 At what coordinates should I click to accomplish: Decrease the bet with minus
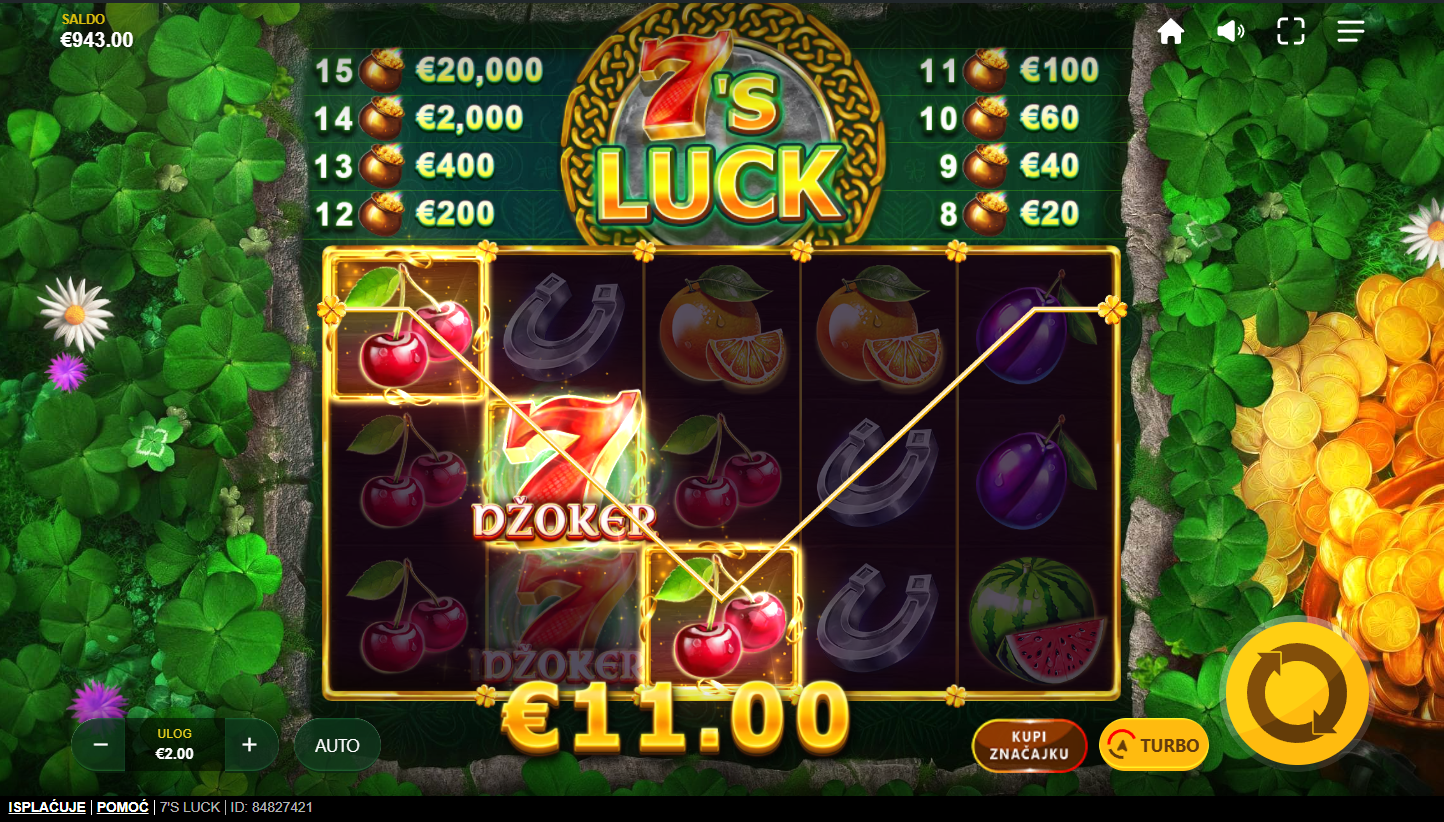(100, 745)
